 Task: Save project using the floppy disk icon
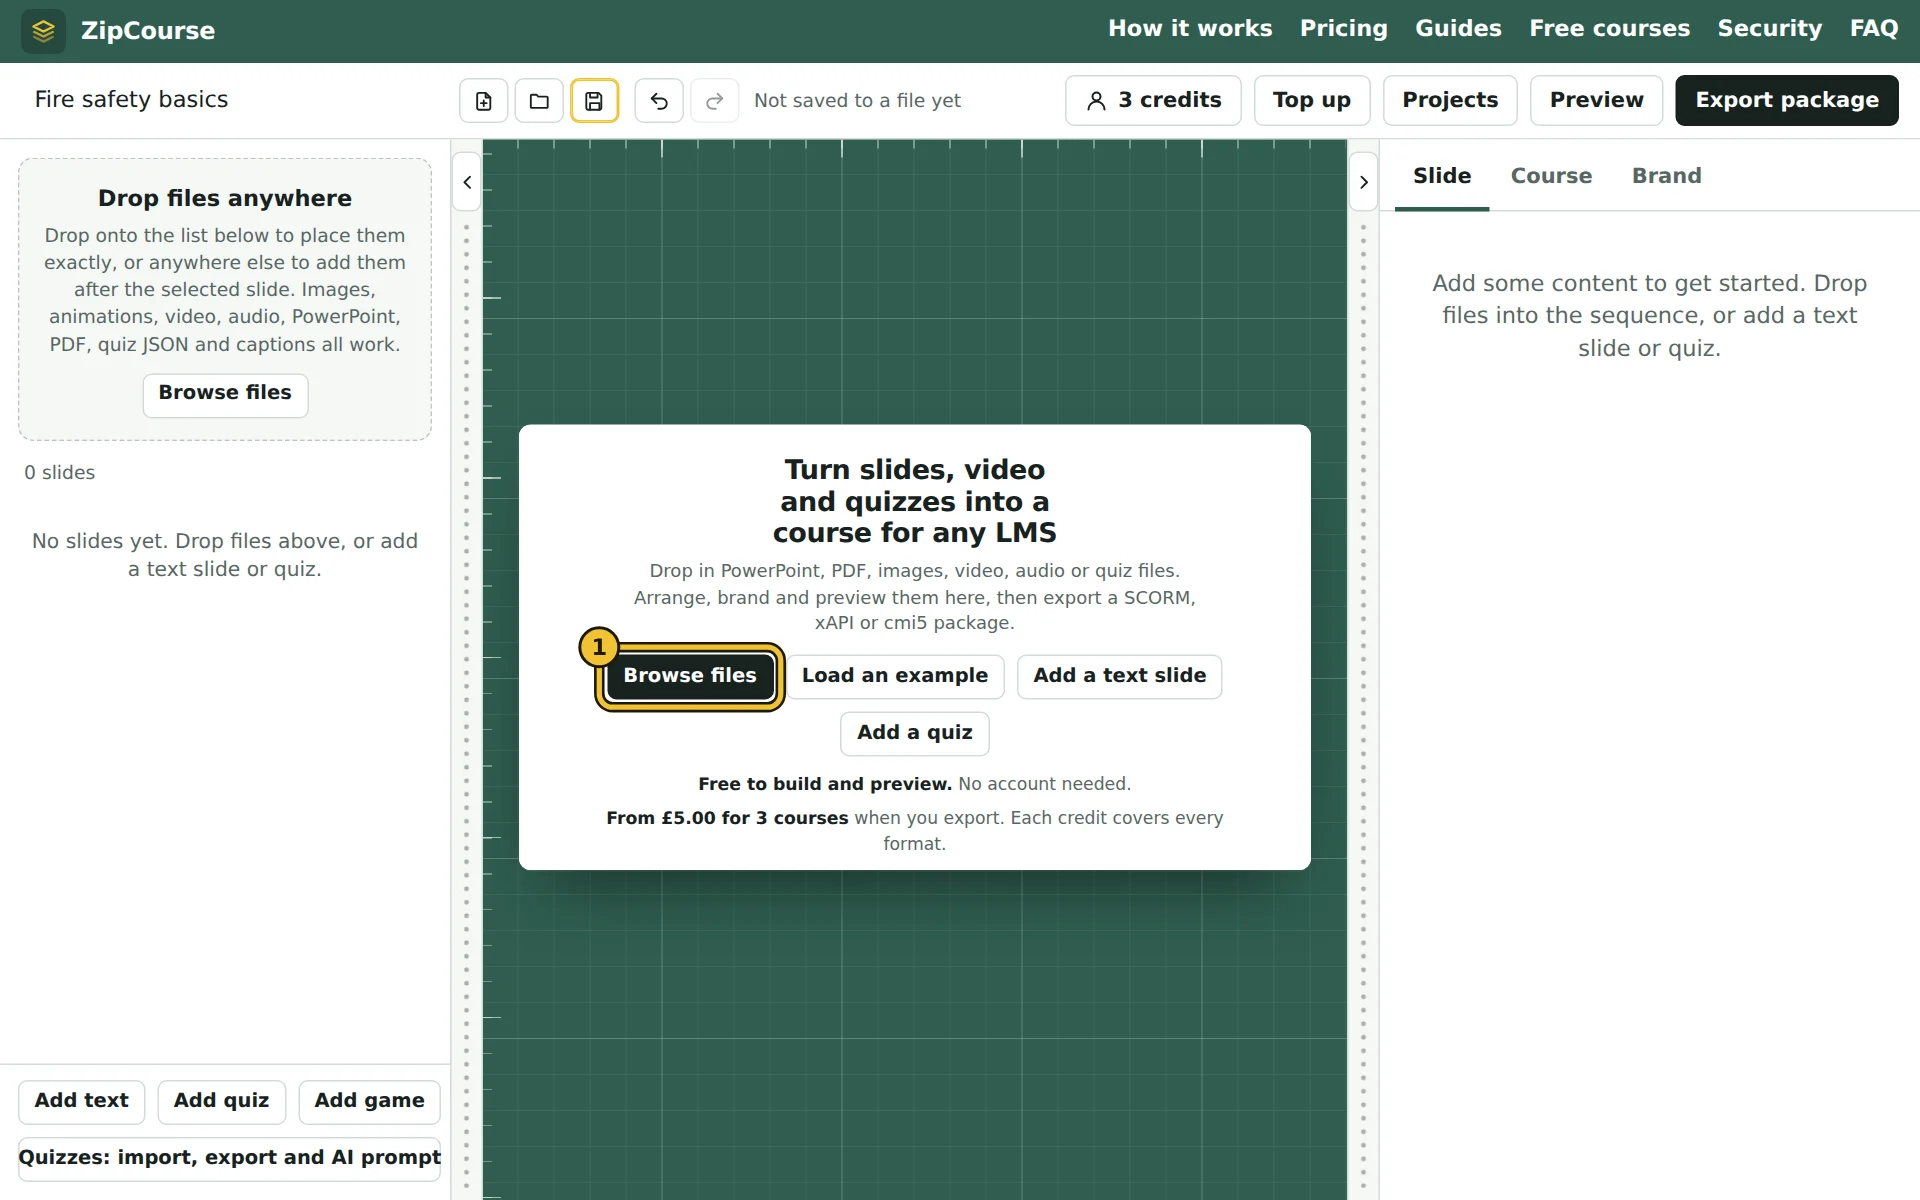(595, 101)
